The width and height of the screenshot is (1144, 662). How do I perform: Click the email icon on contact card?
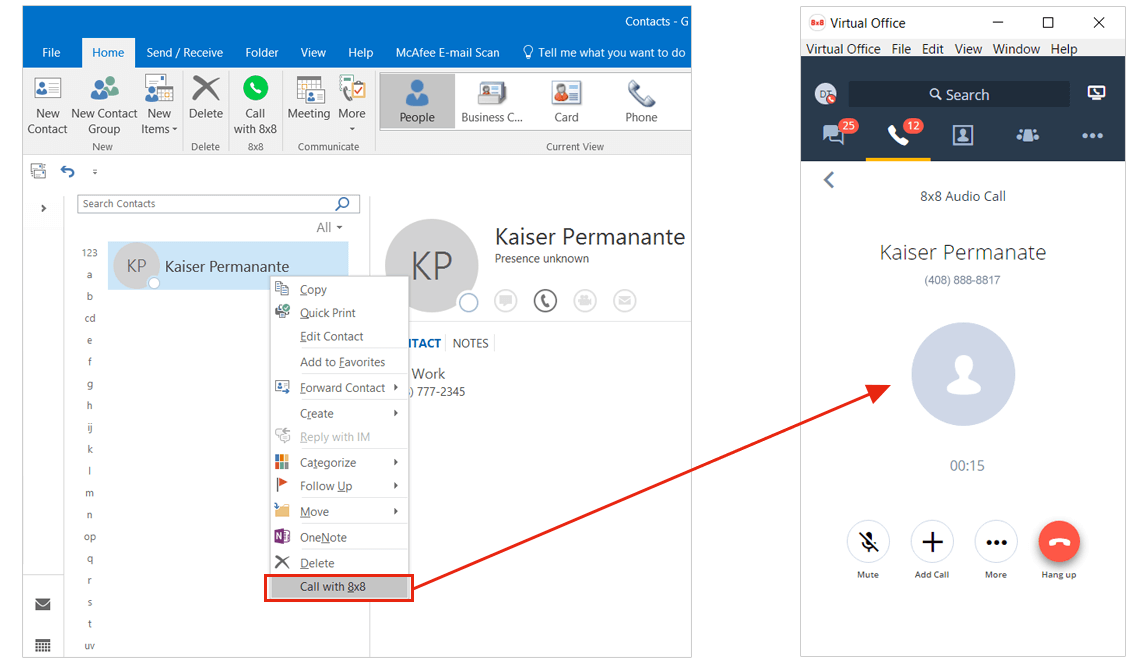click(625, 301)
